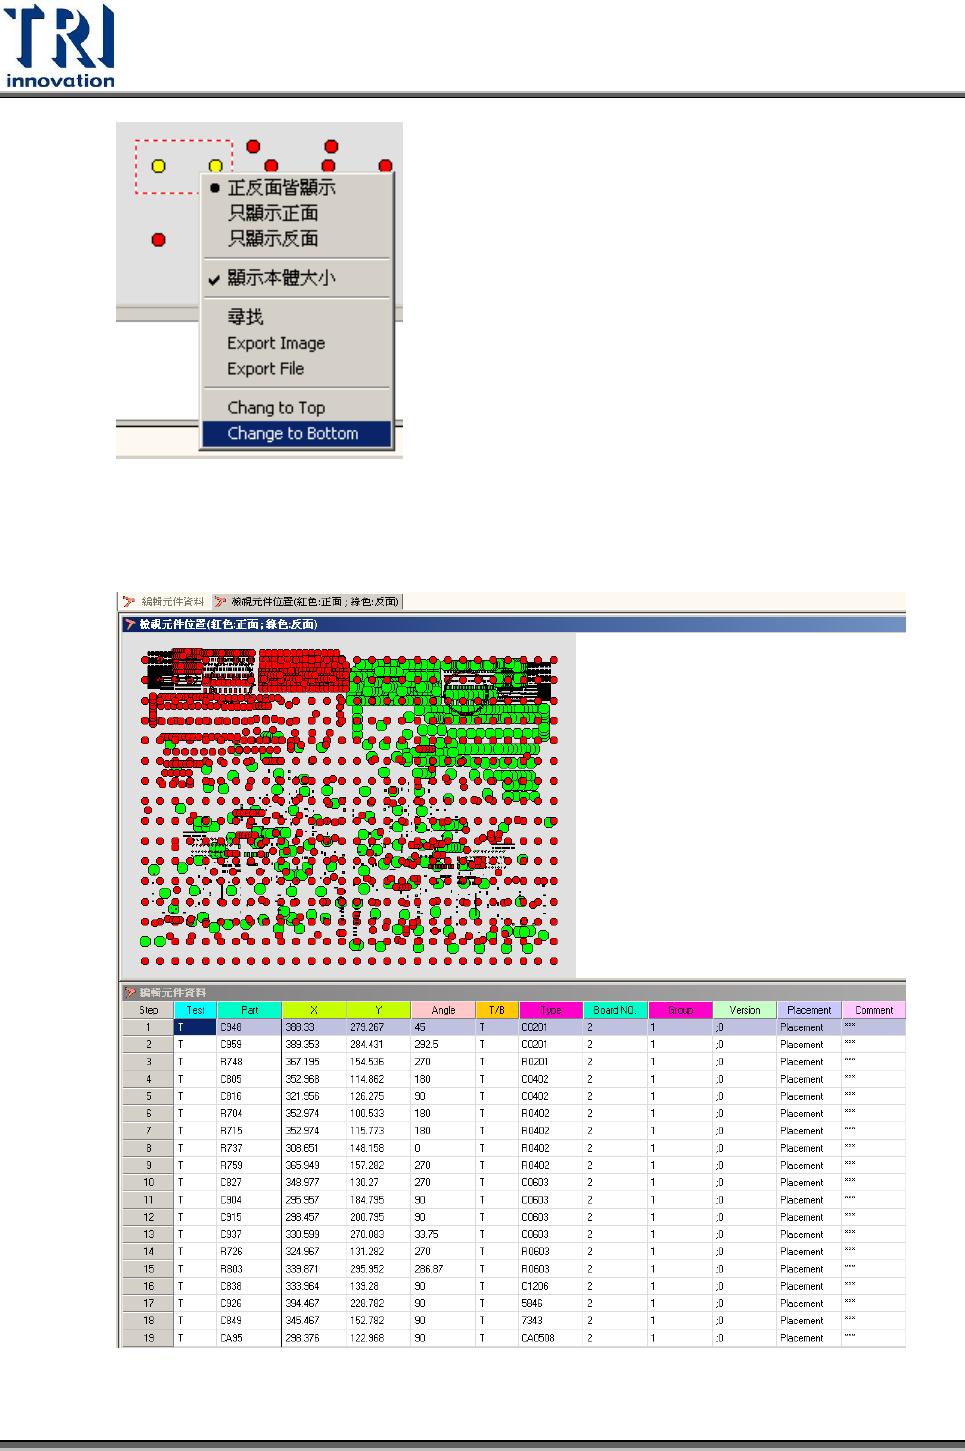The width and height of the screenshot is (965, 1451).
Task: Click the Step column header
Action: pyautogui.click(x=148, y=1010)
